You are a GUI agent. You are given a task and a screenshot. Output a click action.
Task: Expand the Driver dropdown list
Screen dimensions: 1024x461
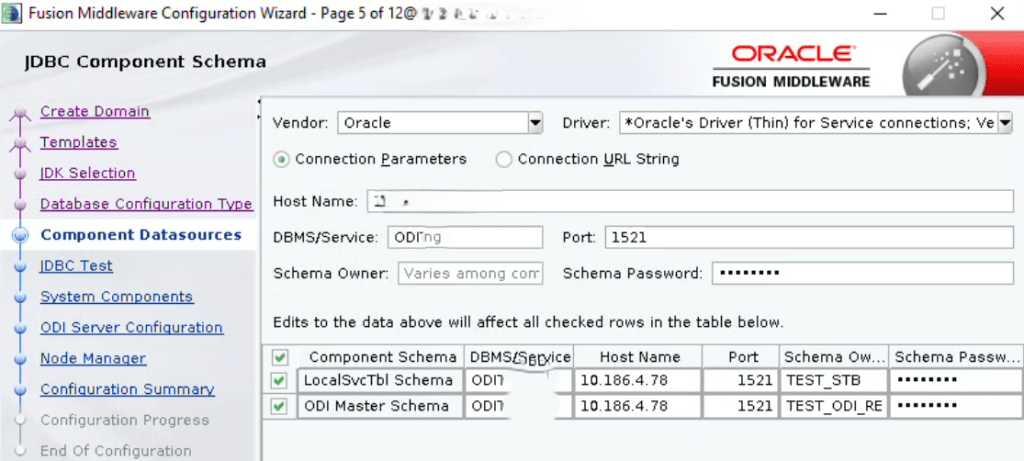[x=1005, y=123]
